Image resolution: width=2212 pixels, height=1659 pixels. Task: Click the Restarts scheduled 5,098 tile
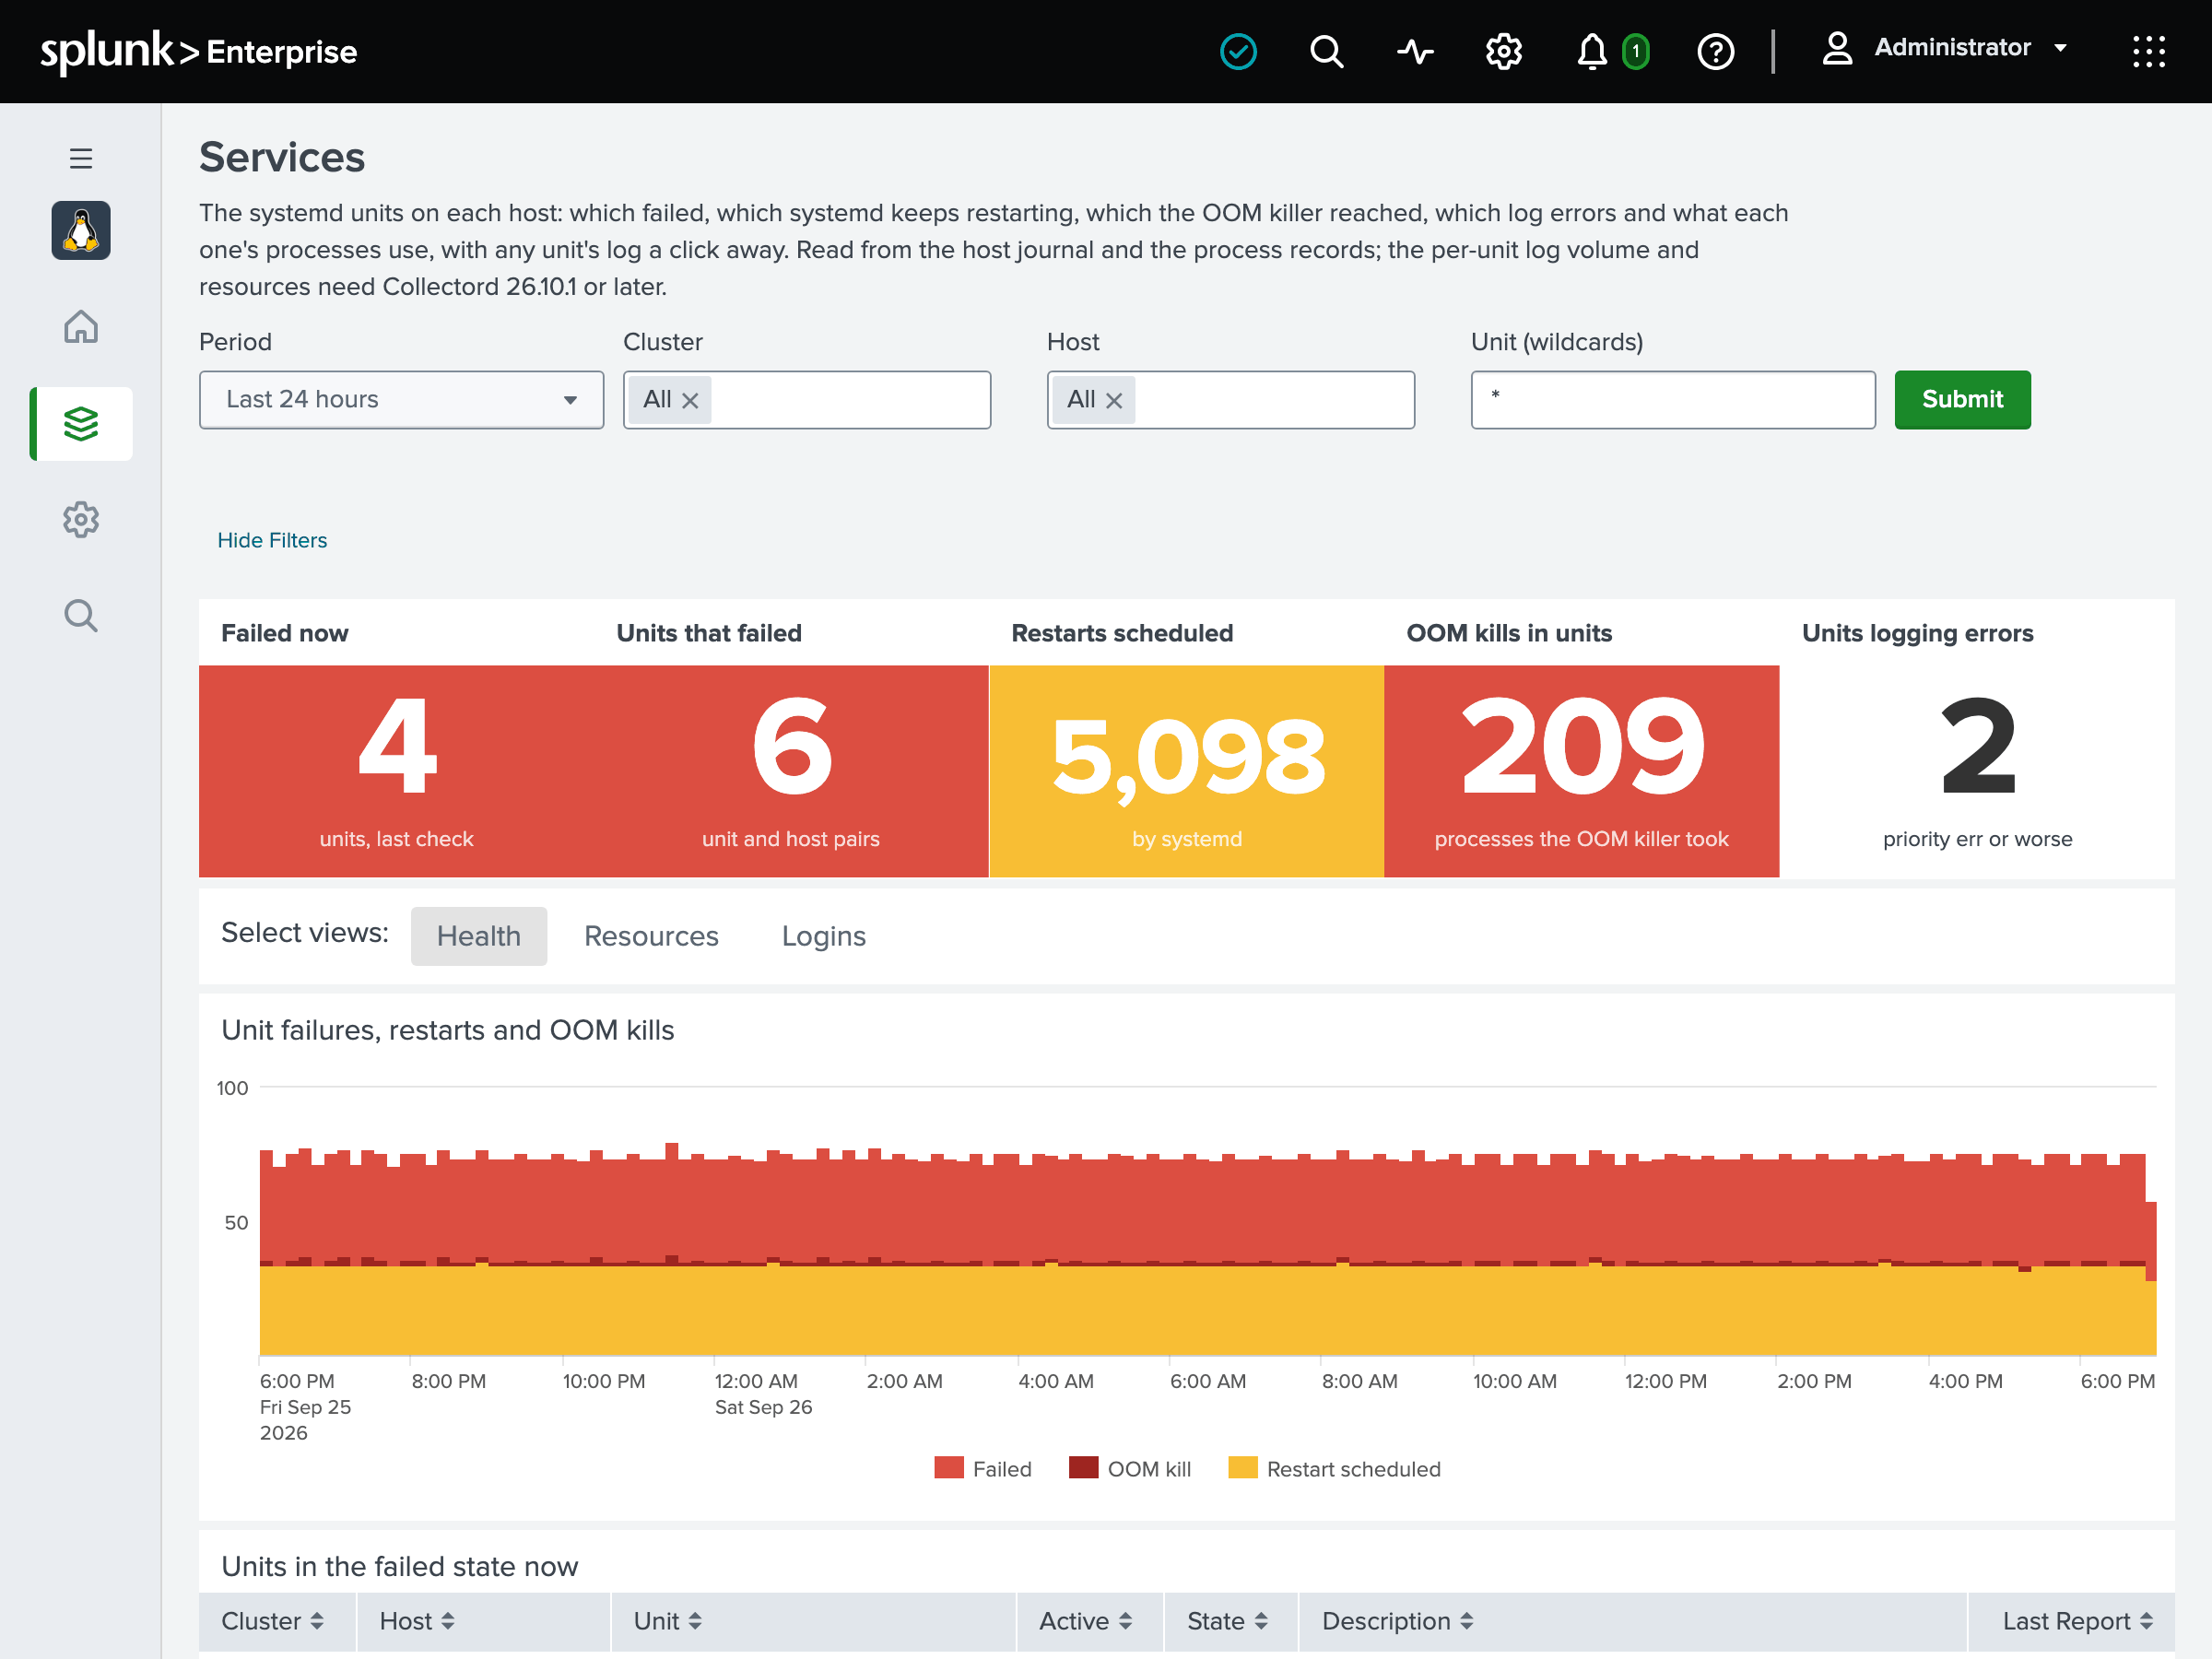coord(1187,771)
